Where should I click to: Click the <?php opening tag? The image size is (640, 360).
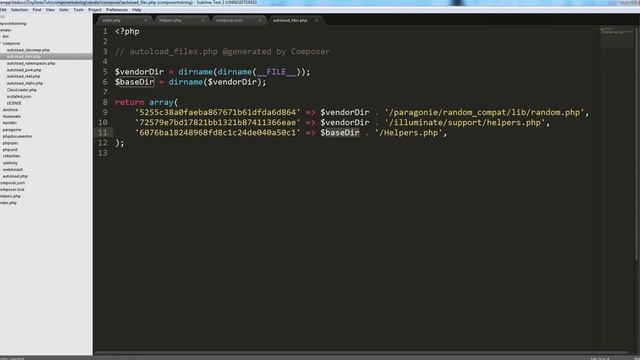click(127, 31)
